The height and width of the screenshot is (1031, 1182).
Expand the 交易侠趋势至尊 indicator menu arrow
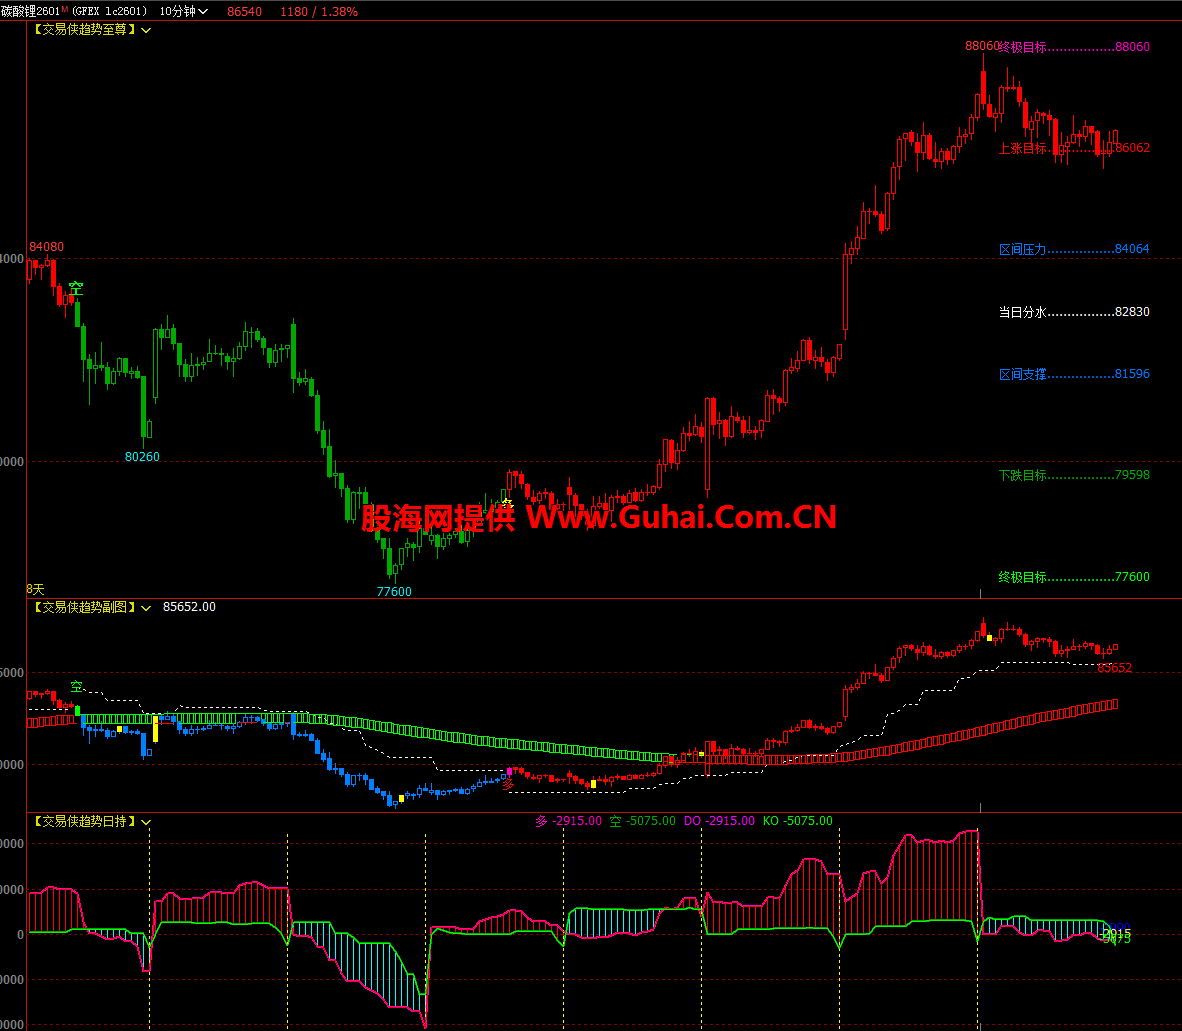[x=147, y=30]
